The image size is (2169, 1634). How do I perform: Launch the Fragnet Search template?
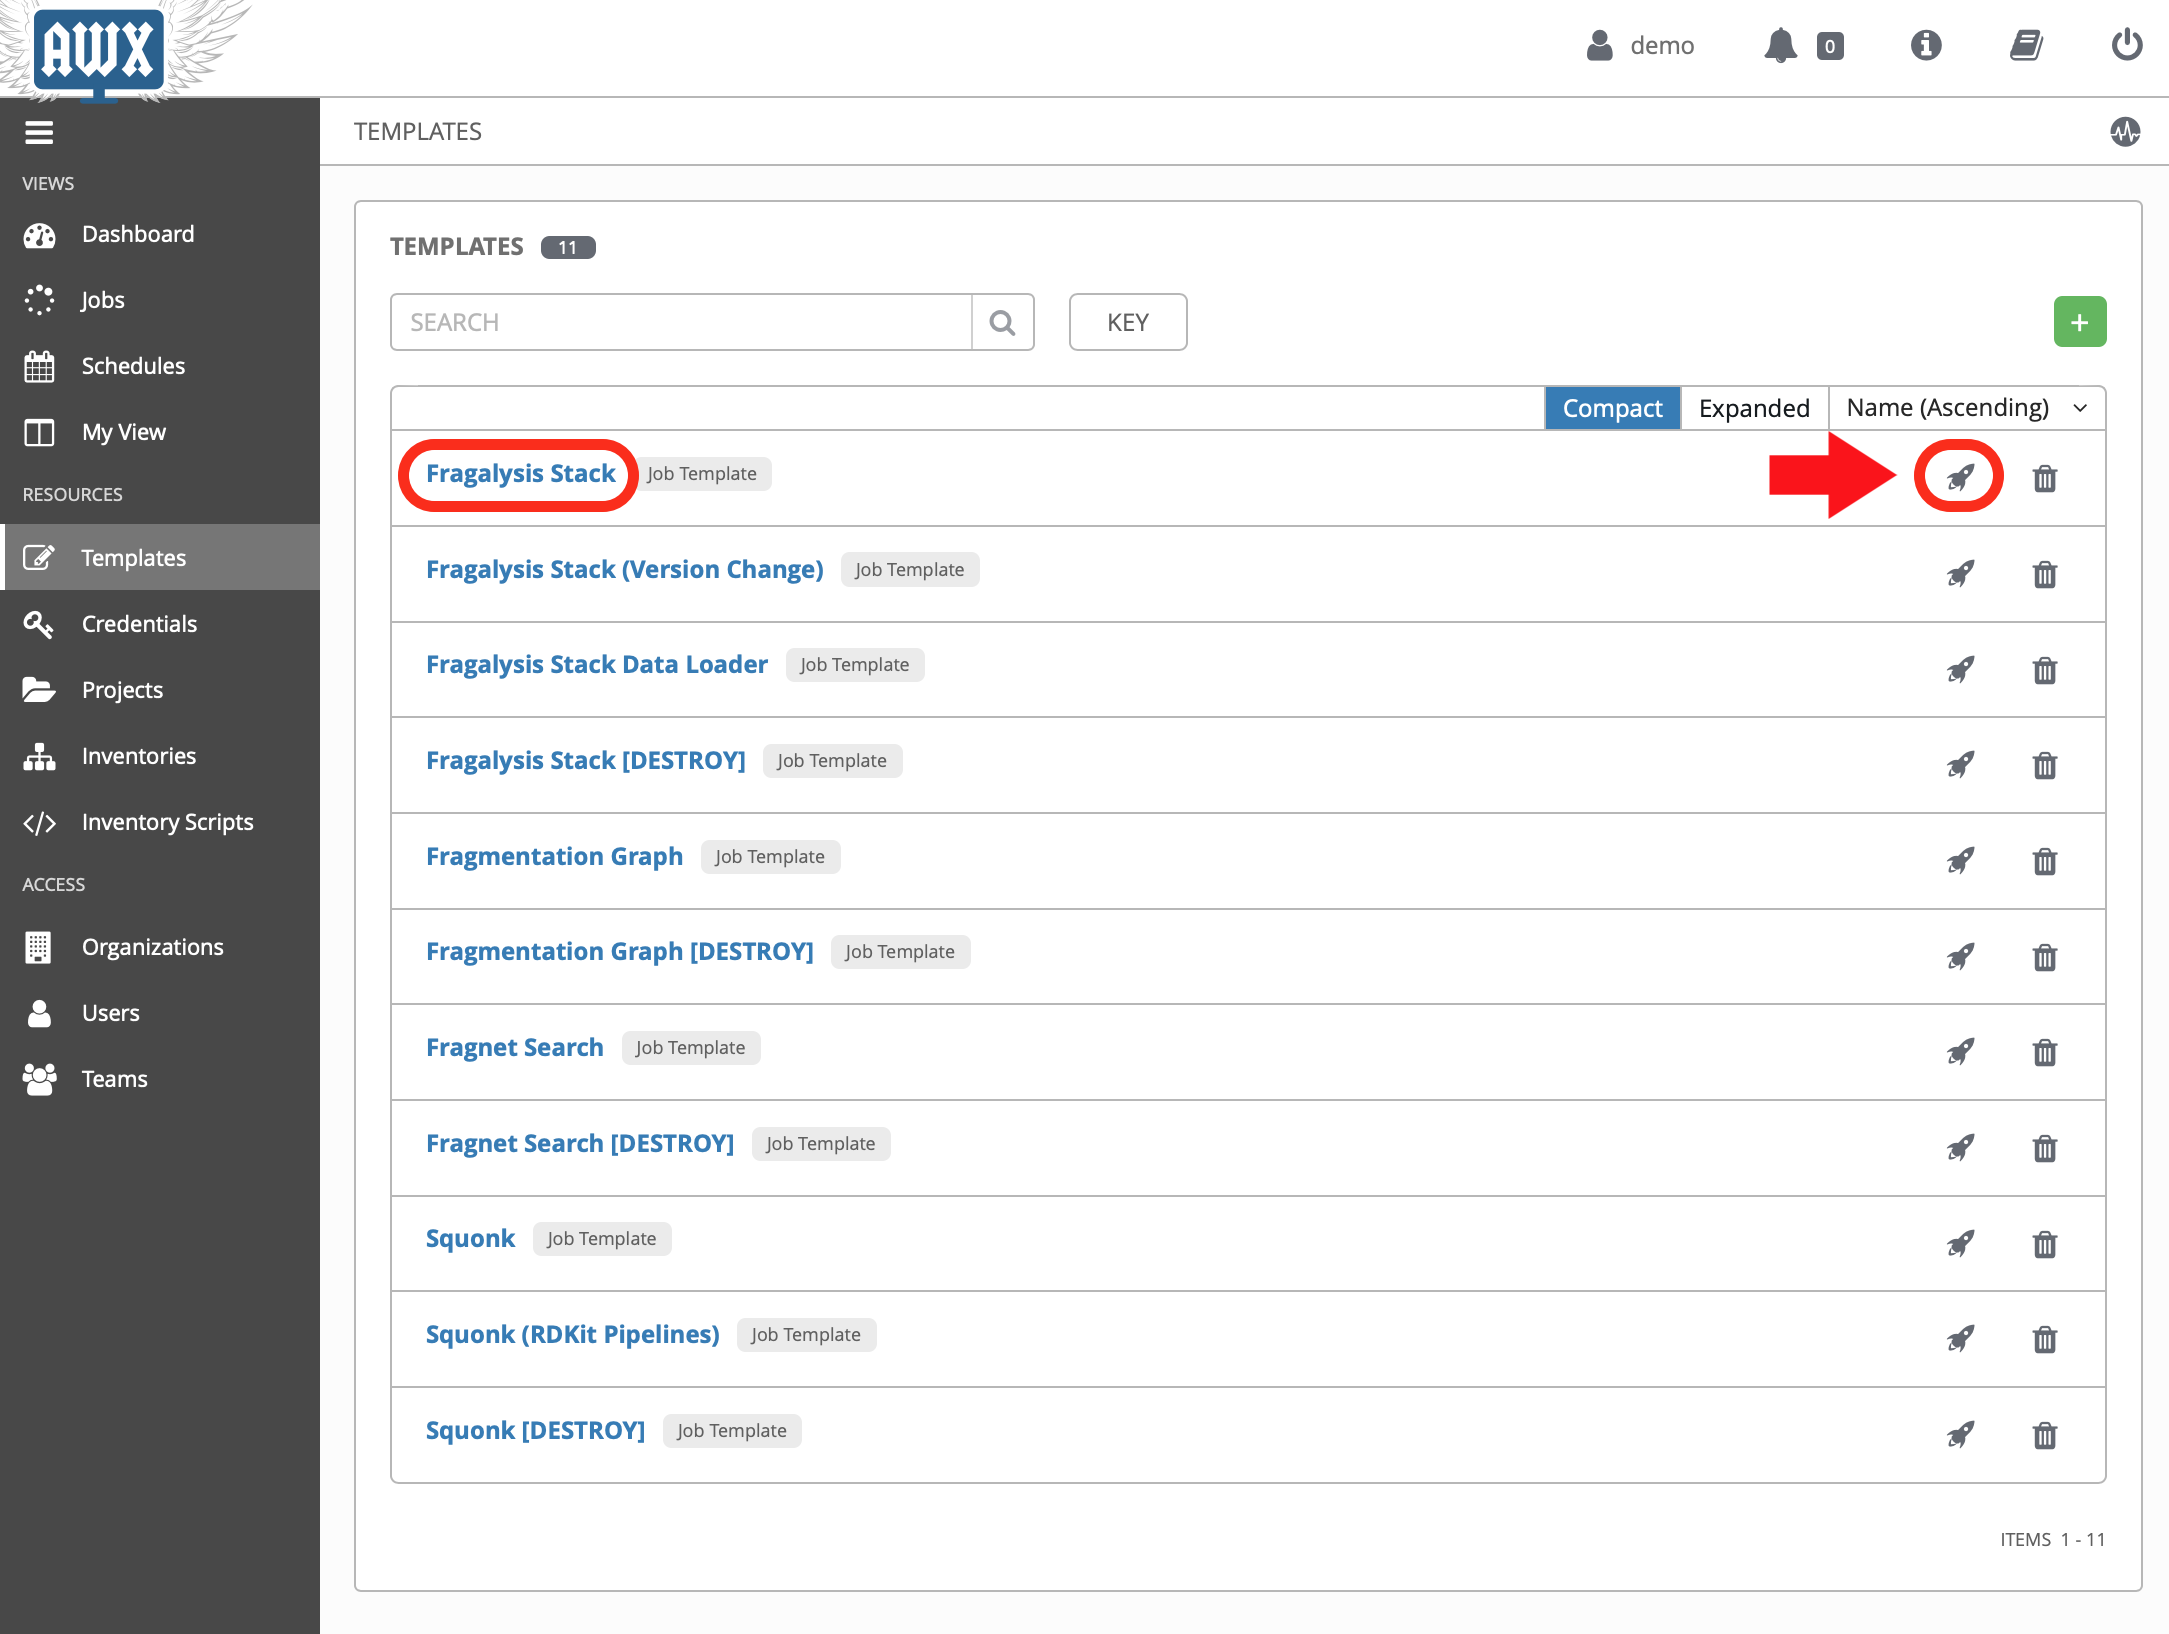click(1960, 1052)
